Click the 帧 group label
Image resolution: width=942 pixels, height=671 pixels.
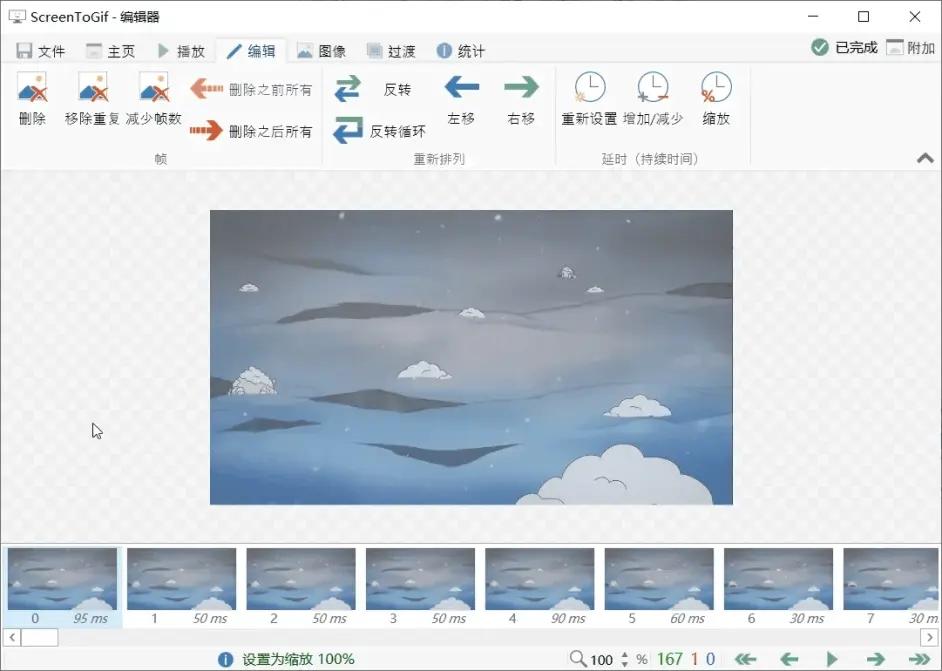tap(160, 159)
